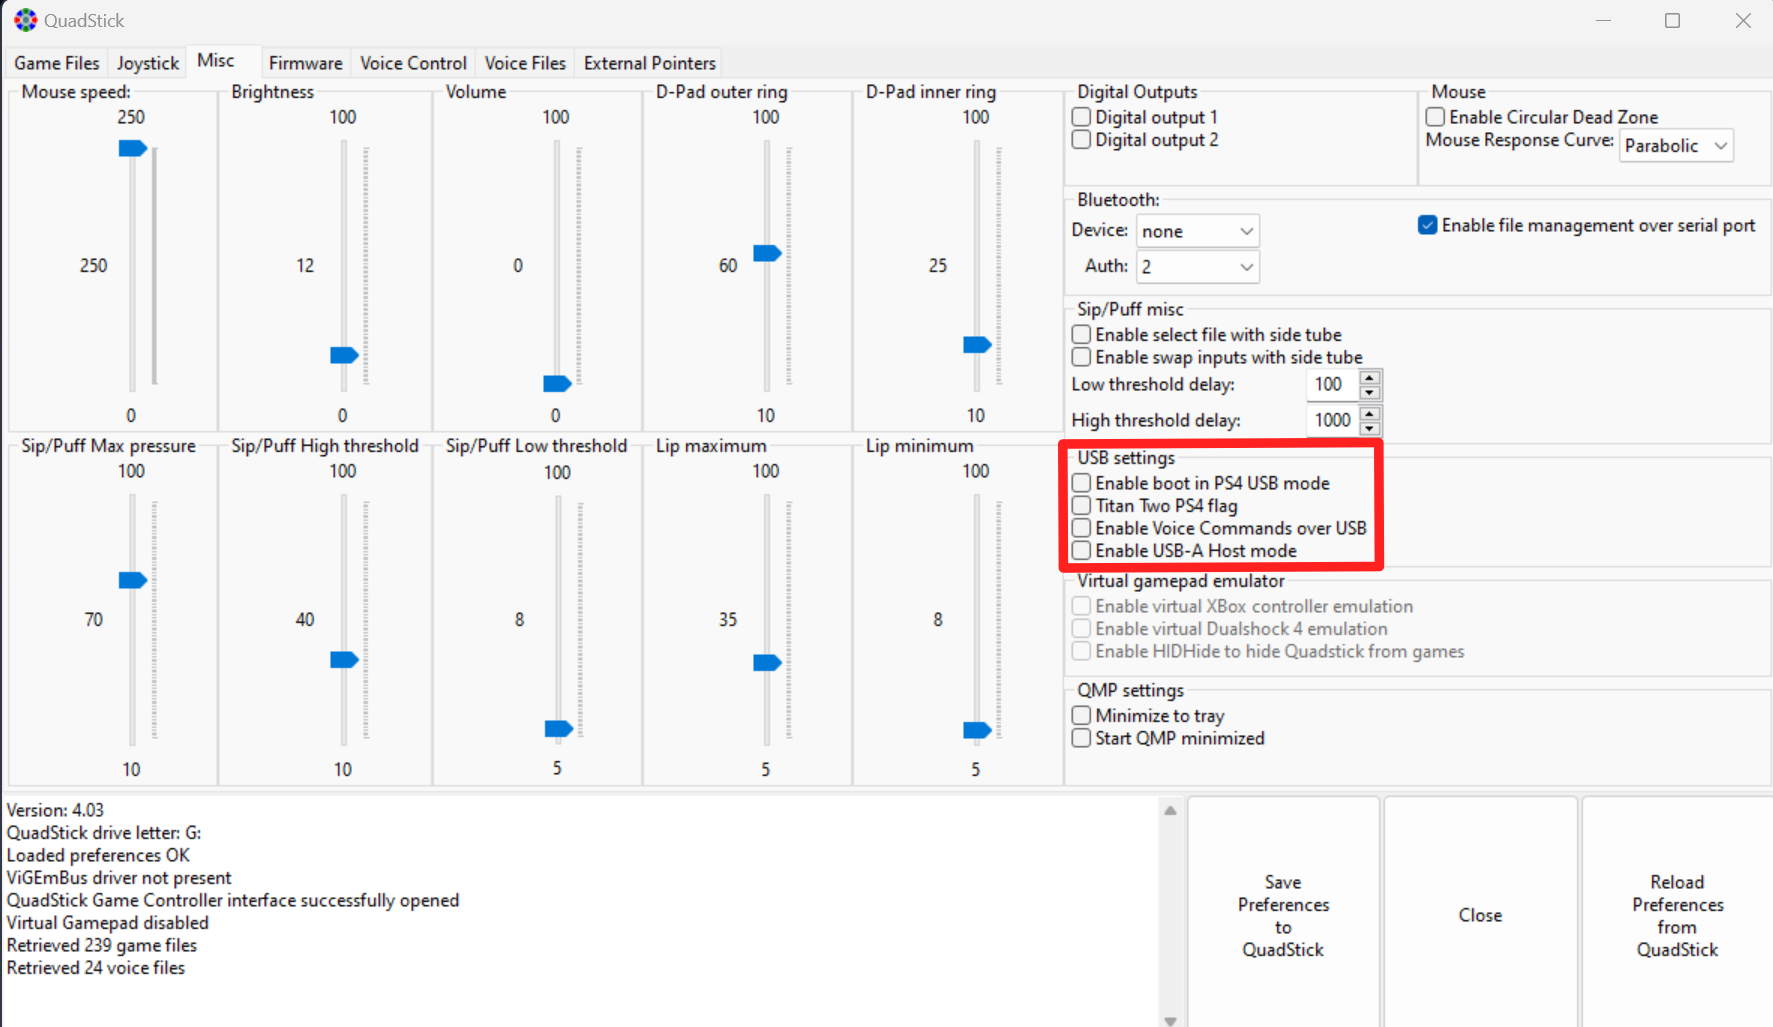The width and height of the screenshot is (1773, 1027).
Task: Open the Firmware tab
Action: (305, 63)
